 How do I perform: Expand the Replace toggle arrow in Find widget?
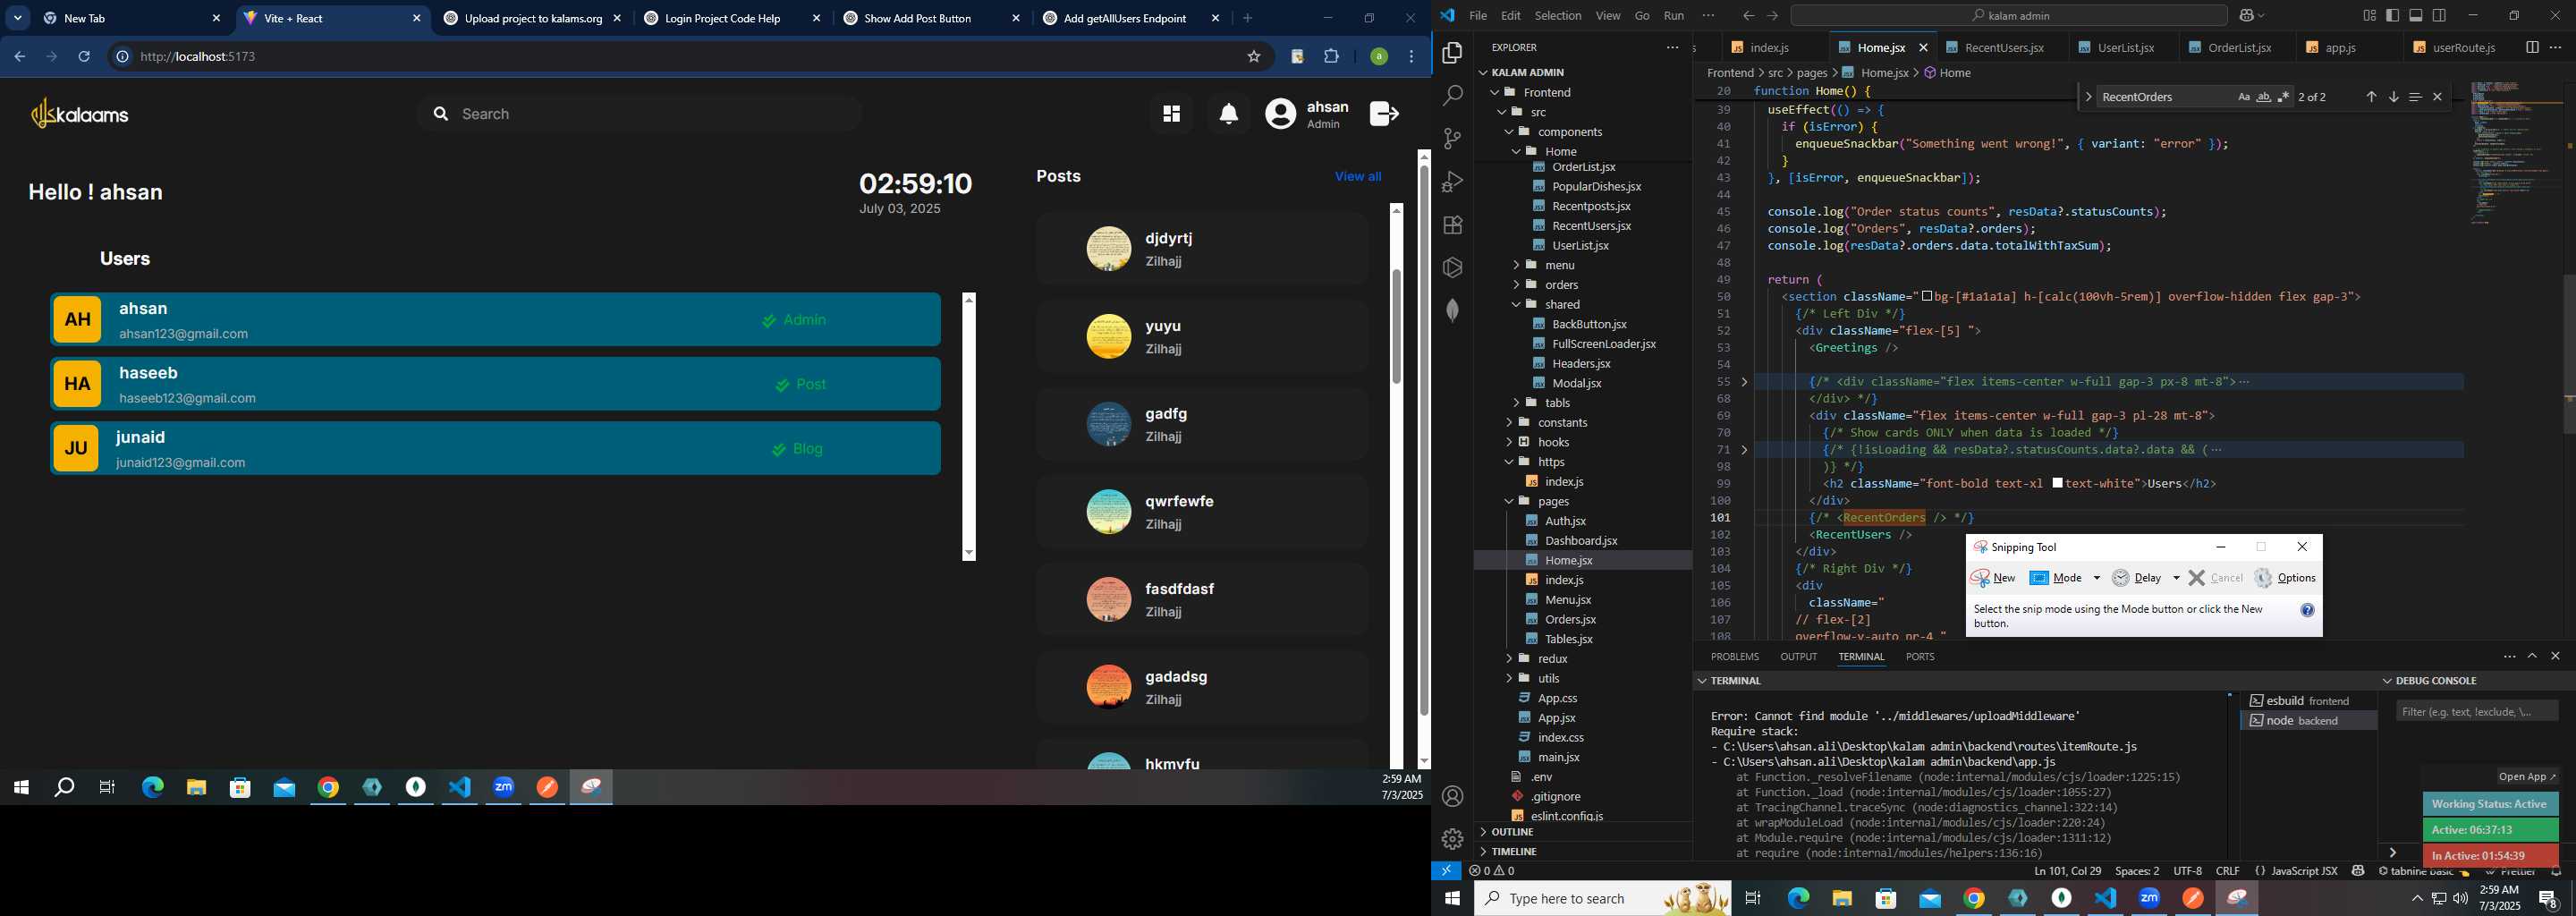(2088, 97)
